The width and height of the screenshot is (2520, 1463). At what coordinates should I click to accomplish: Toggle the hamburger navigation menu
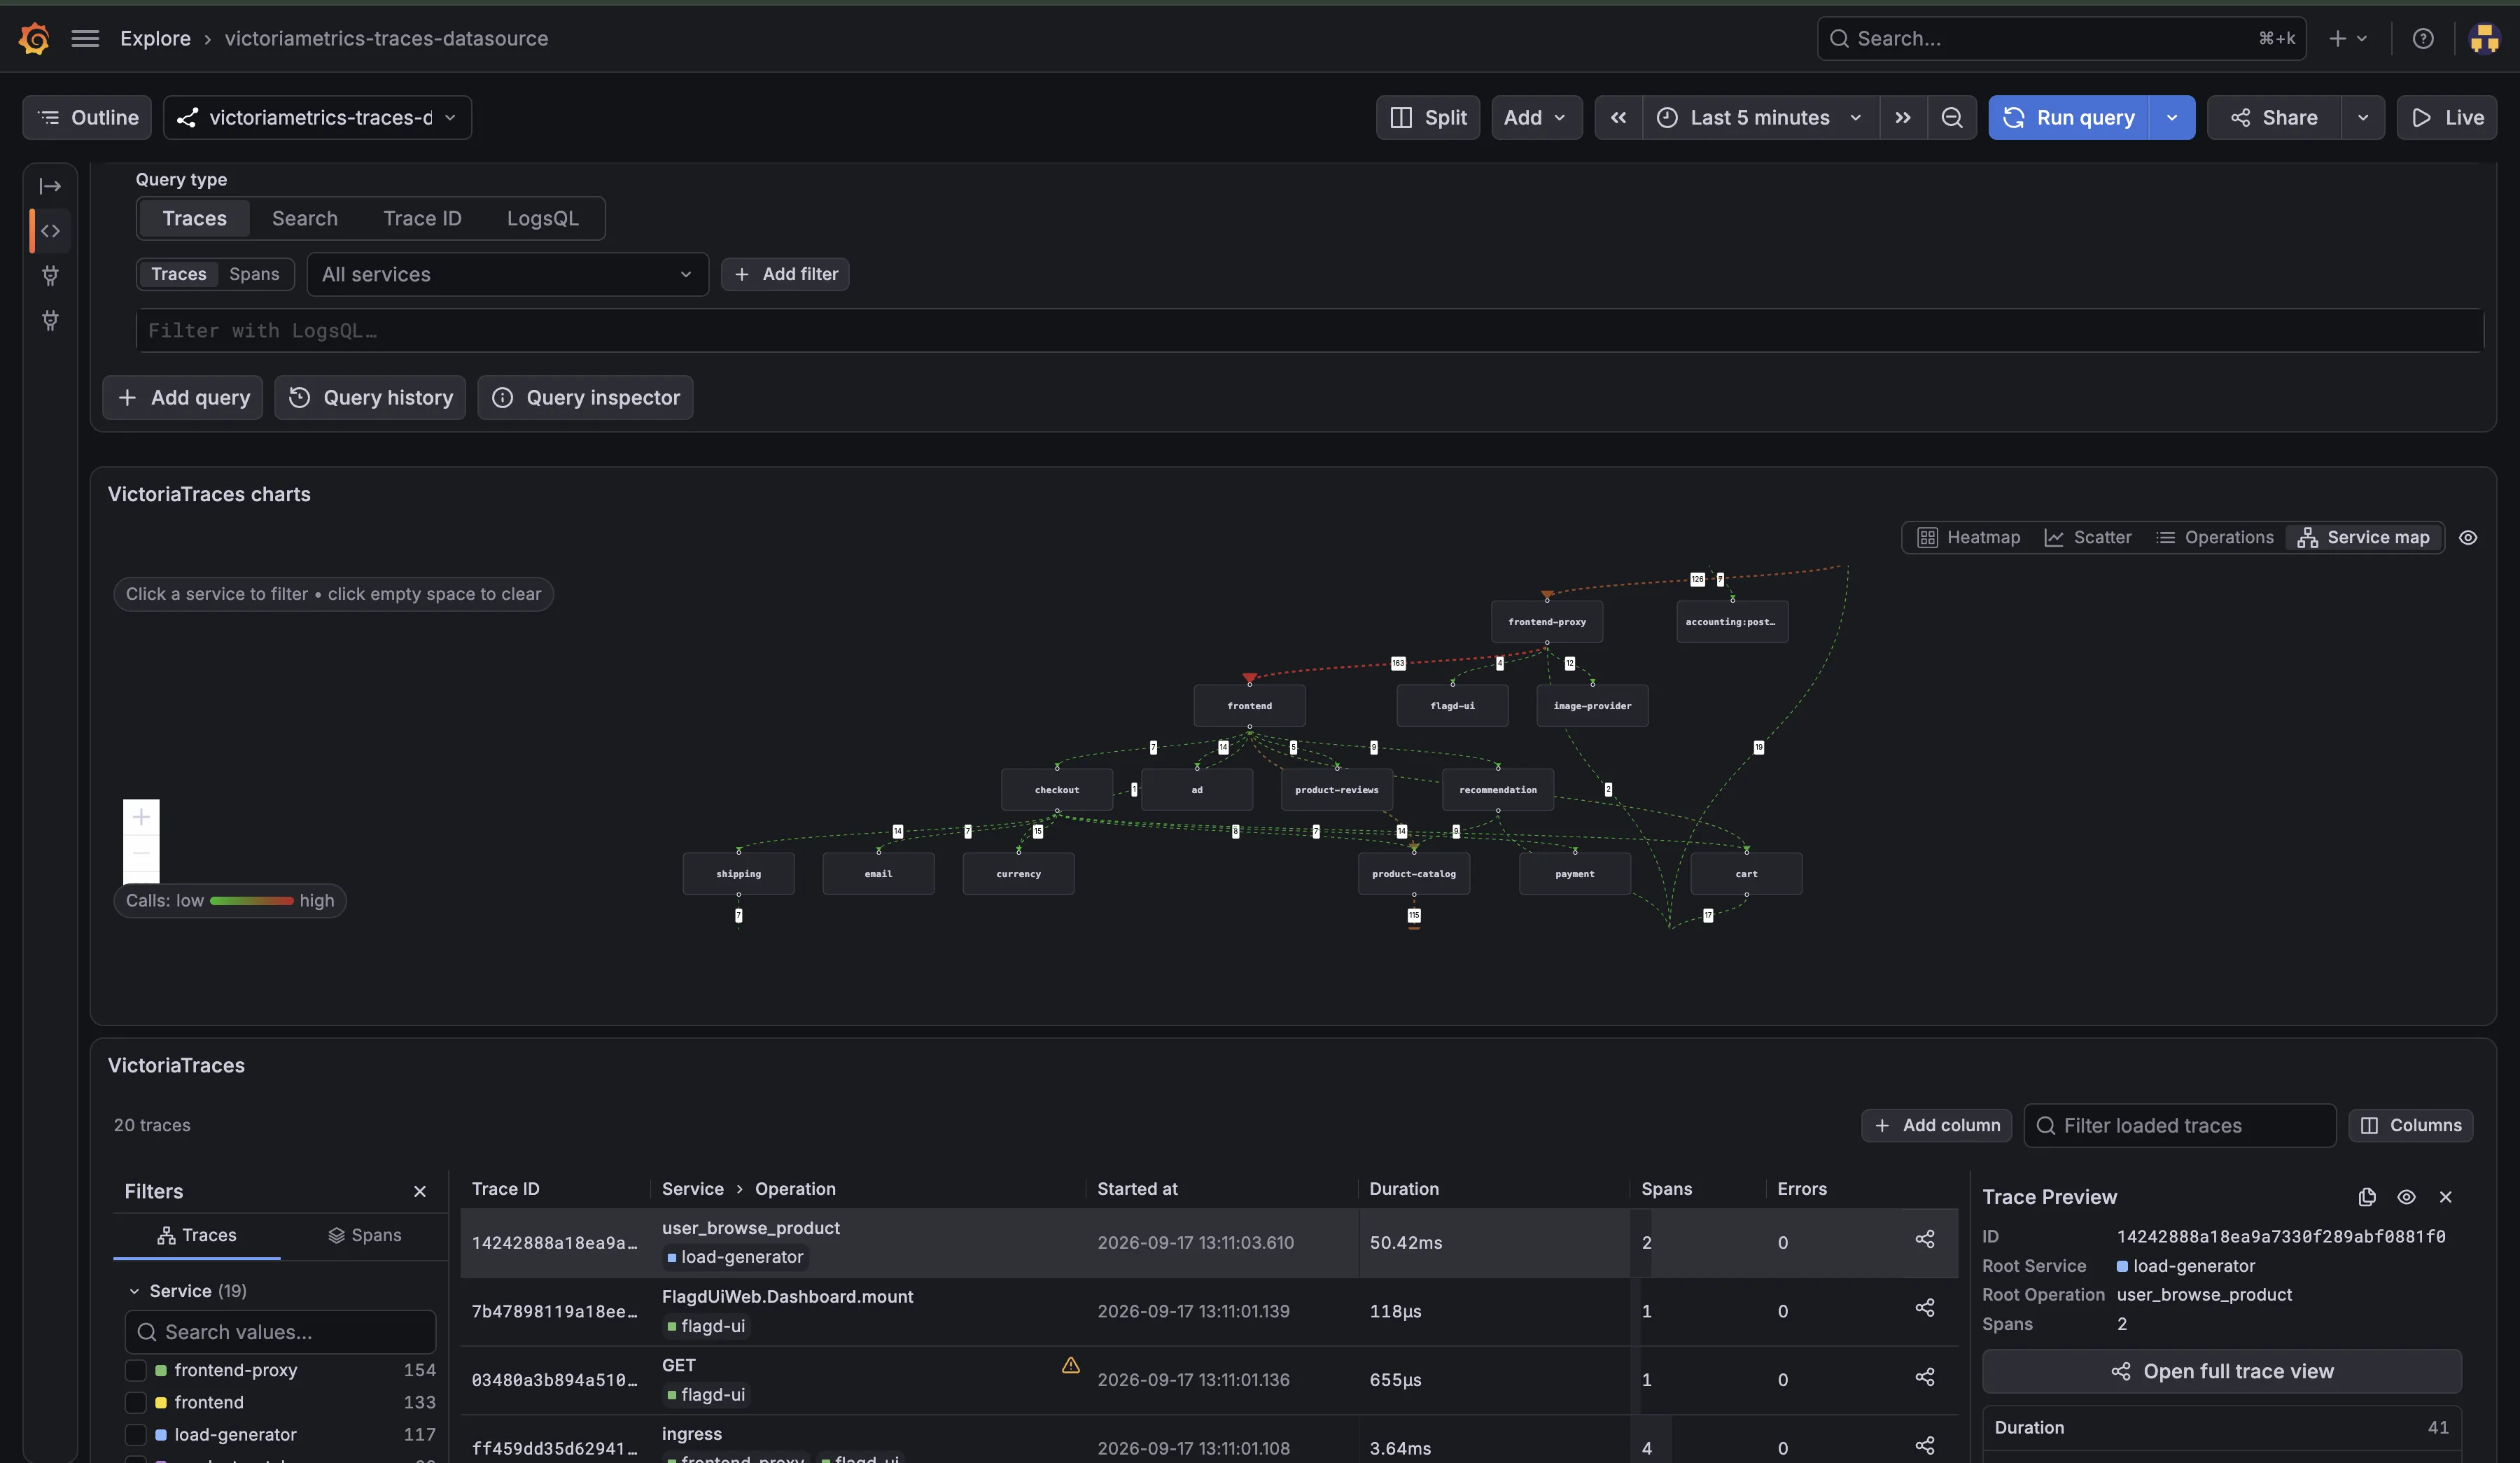coord(85,38)
